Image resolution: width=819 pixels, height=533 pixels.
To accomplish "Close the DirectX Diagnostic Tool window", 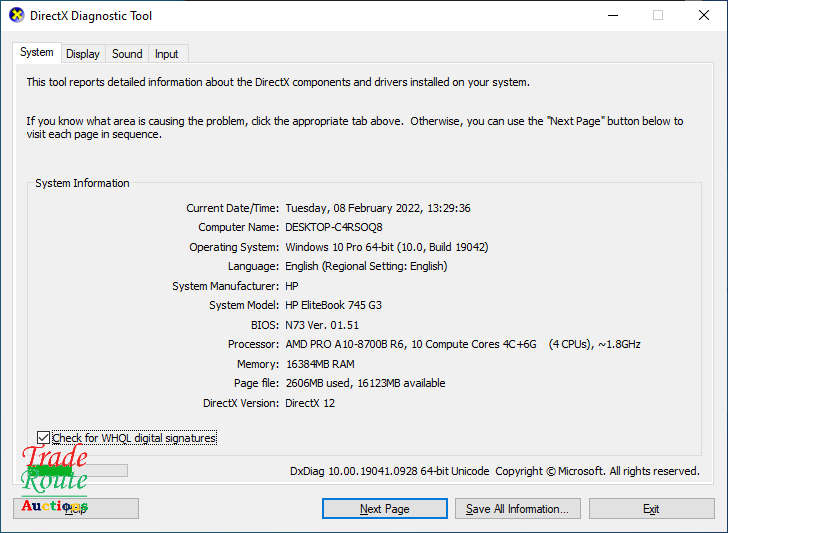I will [704, 16].
